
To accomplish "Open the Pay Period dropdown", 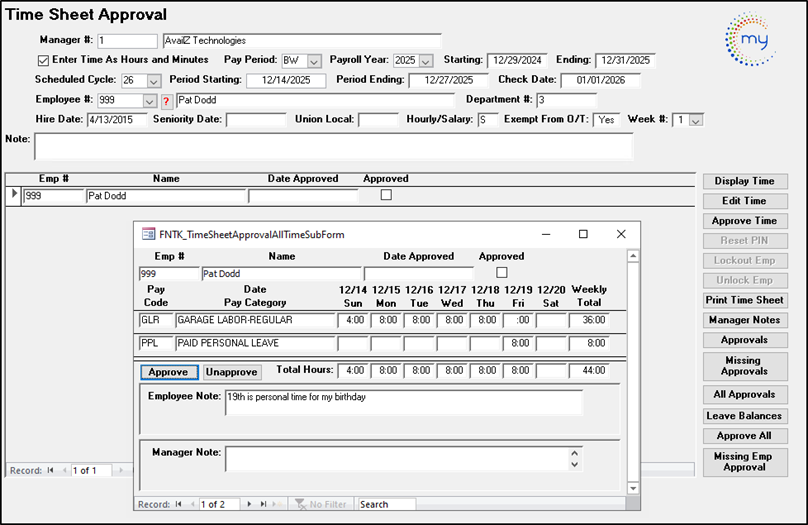I will 314,61.
